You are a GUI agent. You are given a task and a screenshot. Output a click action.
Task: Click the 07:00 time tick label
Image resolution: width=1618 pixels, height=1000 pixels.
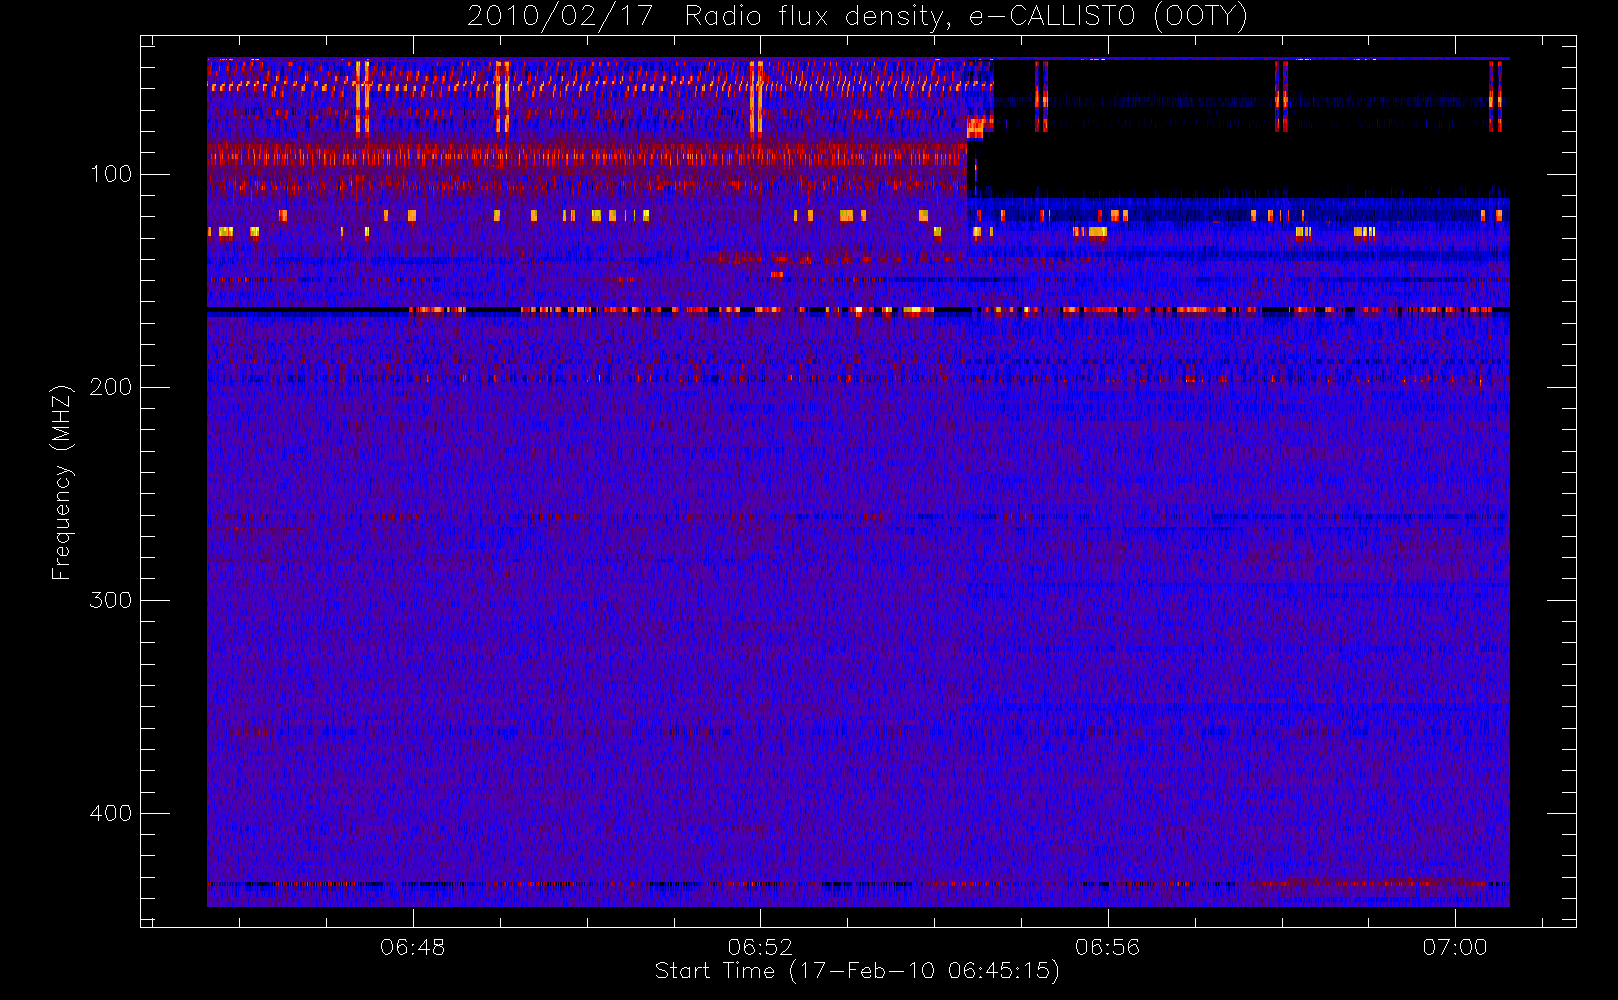(1455, 947)
